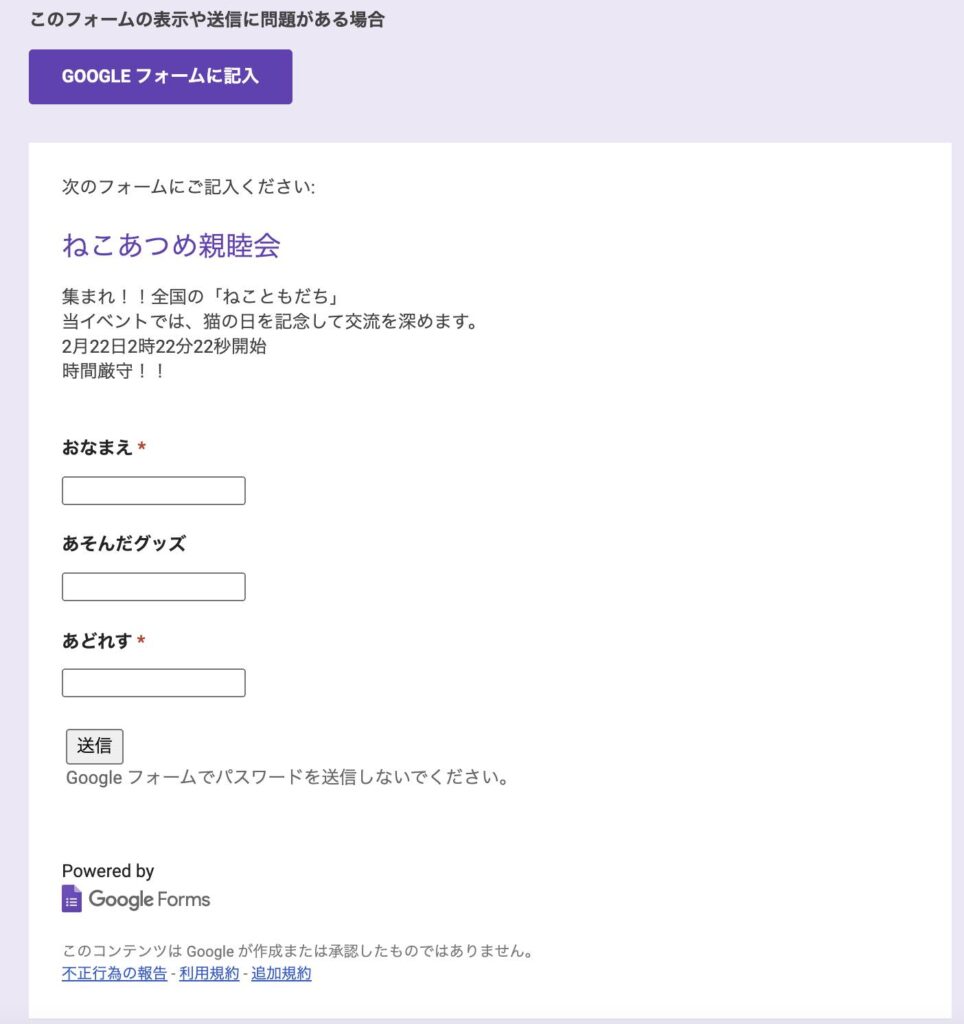The height and width of the screenshot is (1024, 964).
Task: Click the GOOGLE フォームに記入 button
Action: pyautogui.click(x=160, y=76)
